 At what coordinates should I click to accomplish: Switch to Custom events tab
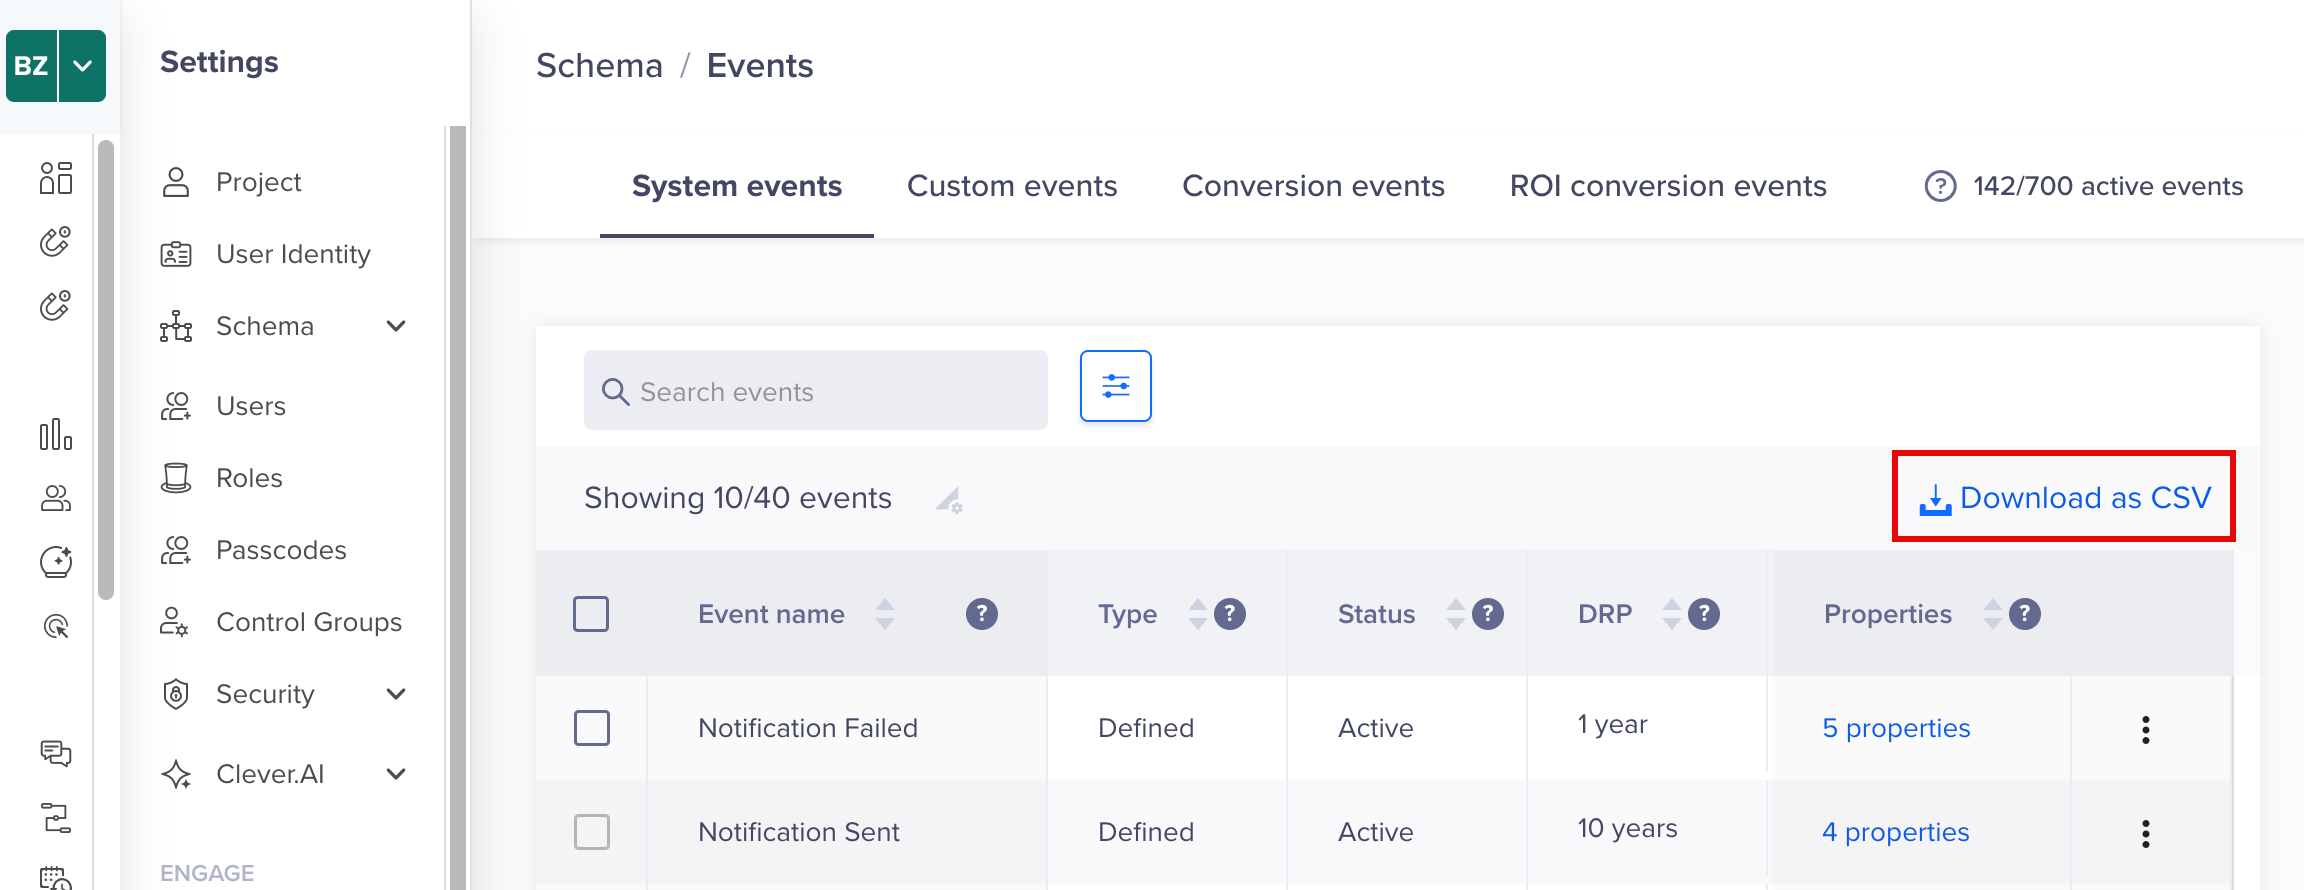(1012, 186)
